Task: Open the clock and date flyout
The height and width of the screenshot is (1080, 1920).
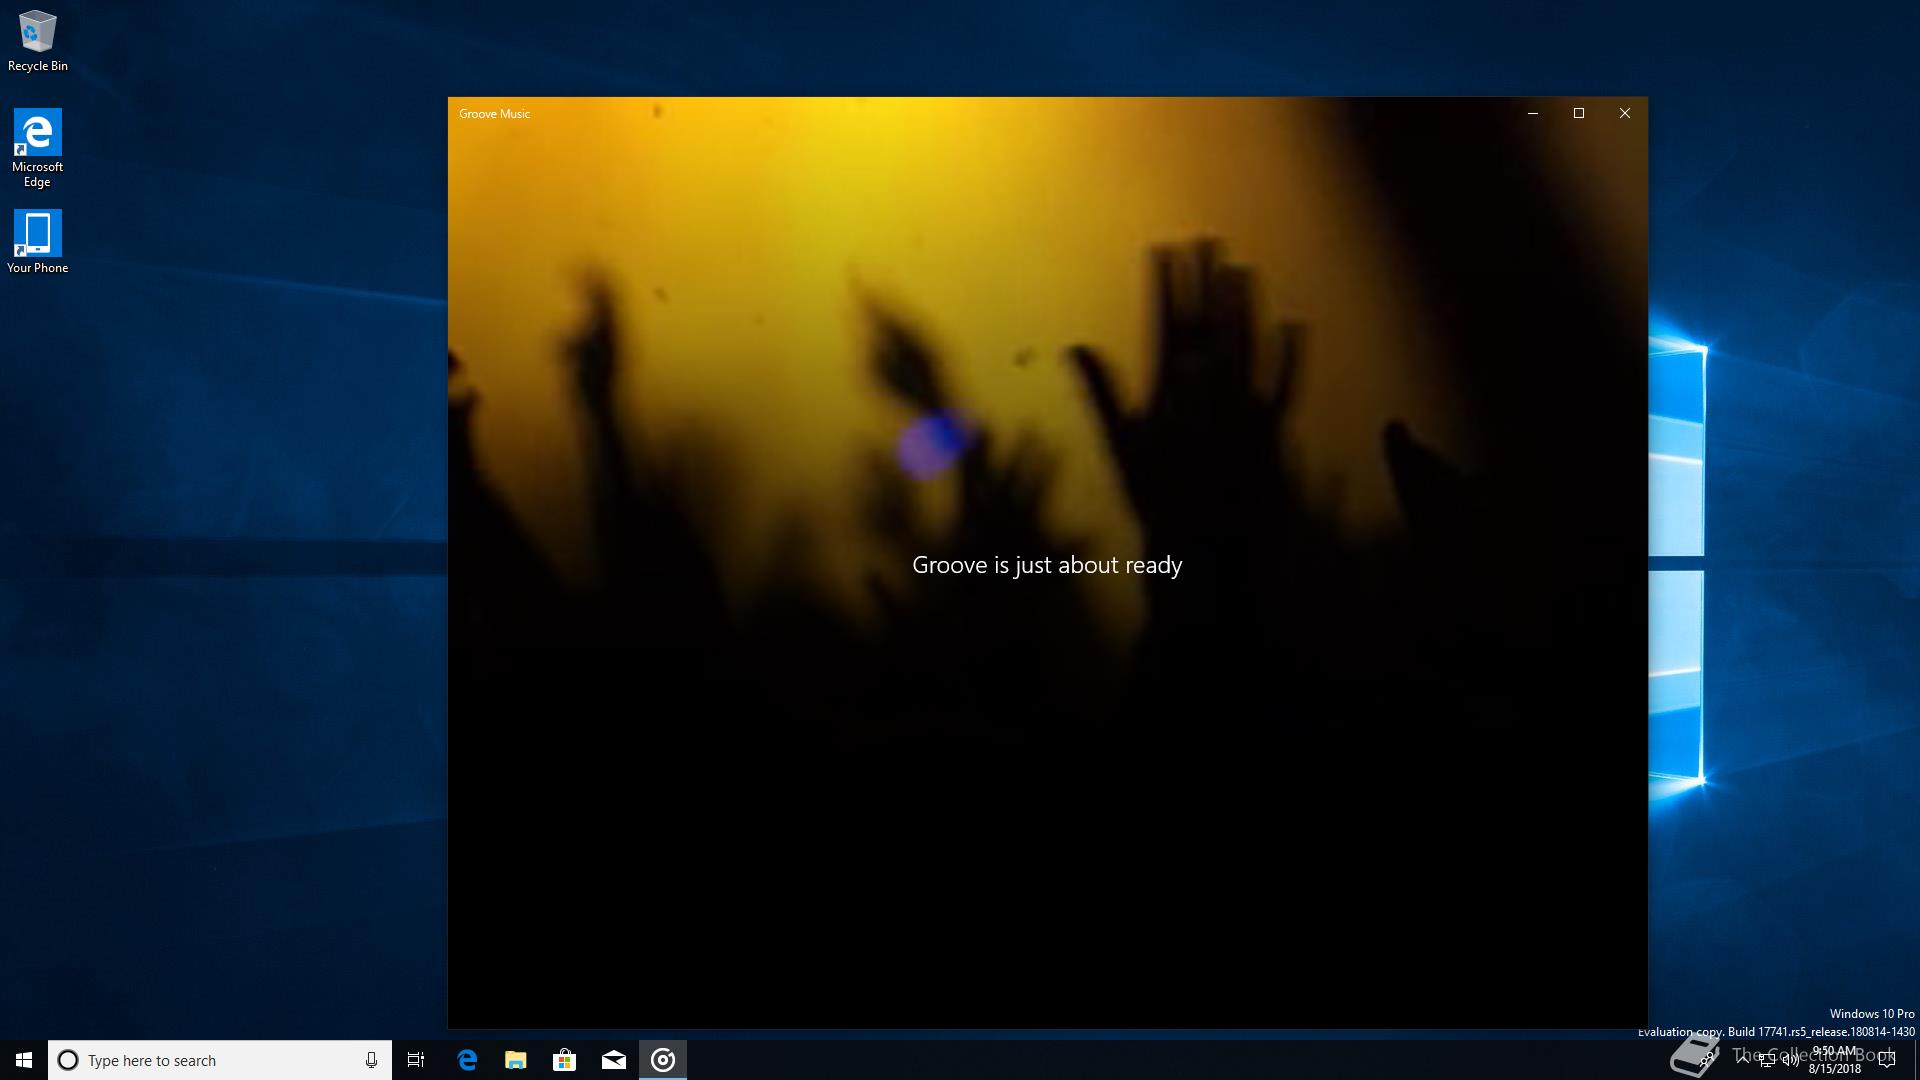Action: click(1835, 1060)
